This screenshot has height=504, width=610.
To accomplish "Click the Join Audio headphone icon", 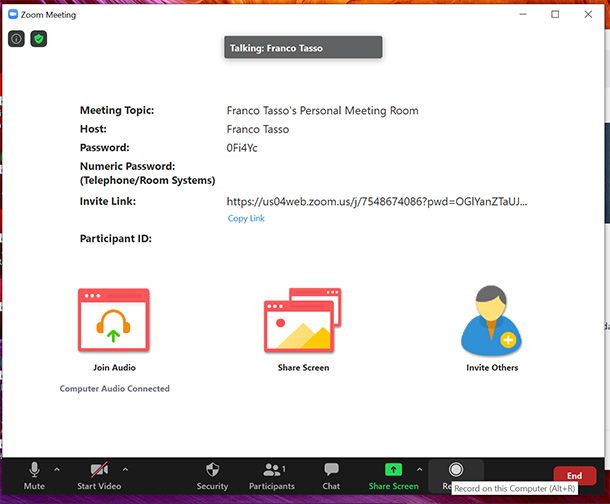I will (x=114, y=320).
